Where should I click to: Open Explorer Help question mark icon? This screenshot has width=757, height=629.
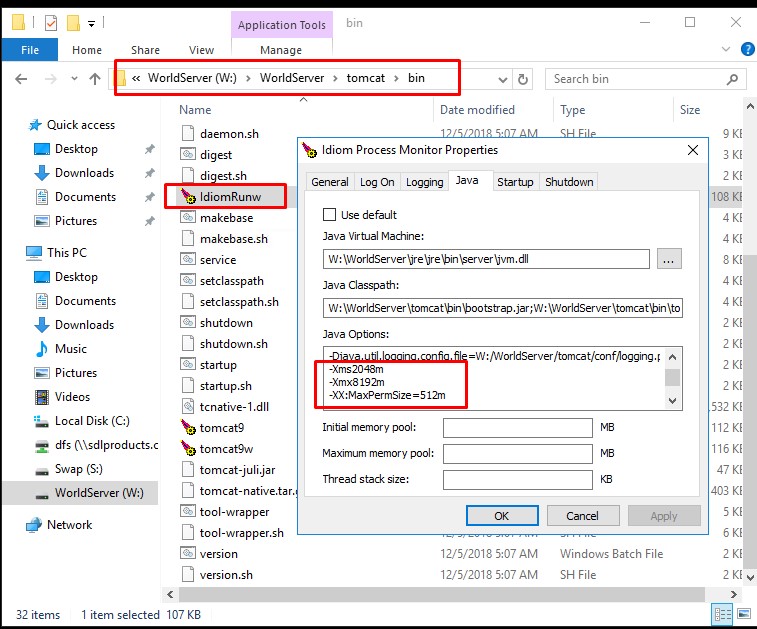pos(747,49)
